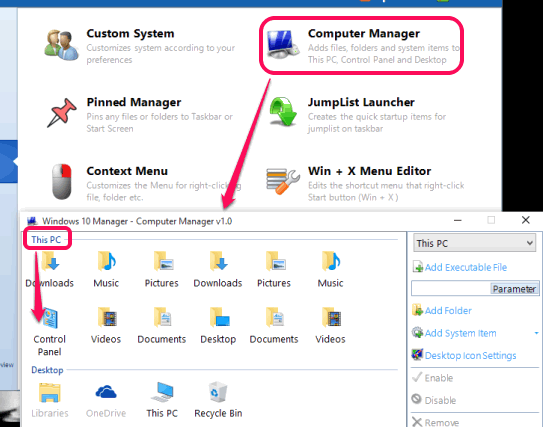This screenshot has width=543, height=427.
Task: Click the Add Folder link
Action: tap(442, 310)
